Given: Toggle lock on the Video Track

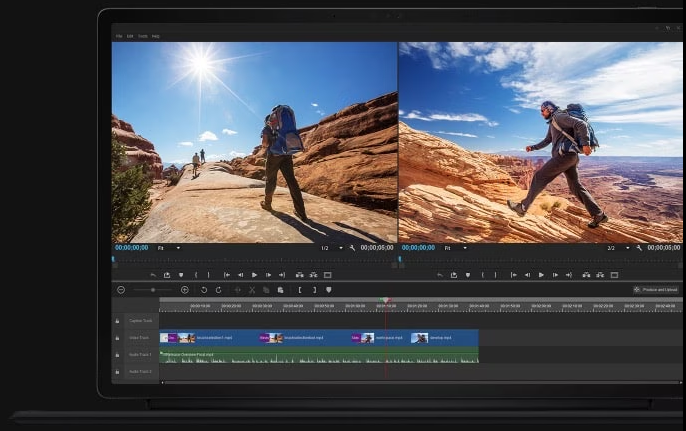Looking at the screenshot, I should [117, 338].
